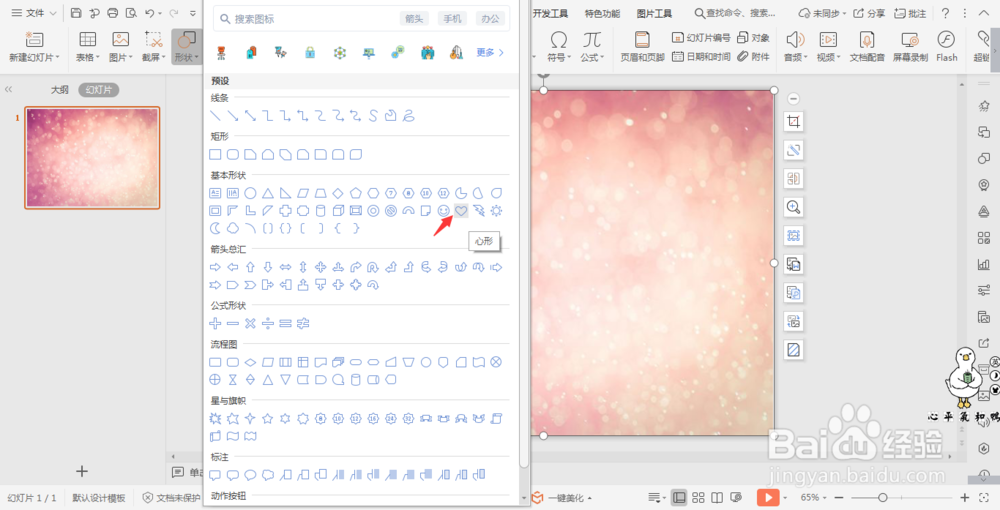Open the File menu
1000x510 pixels.
34,13
